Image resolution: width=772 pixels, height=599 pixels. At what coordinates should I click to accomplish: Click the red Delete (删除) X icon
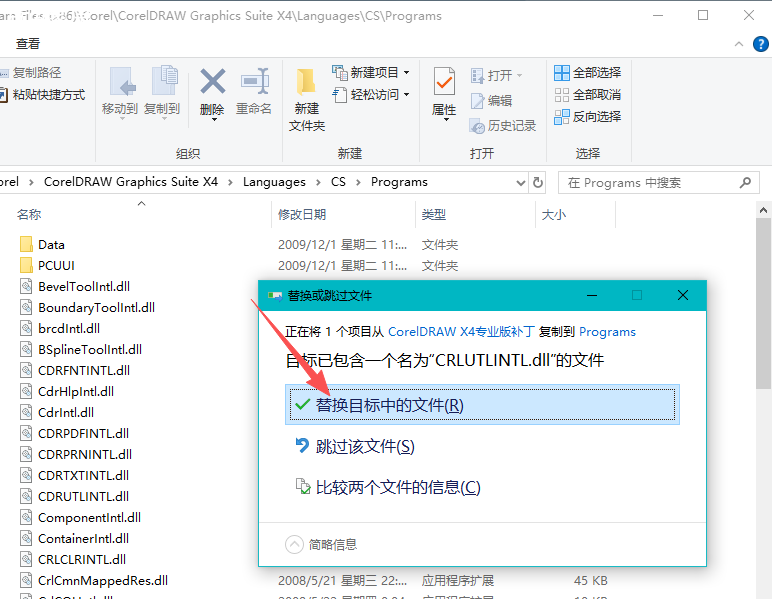pyautogui.click(x=213, y=82)
